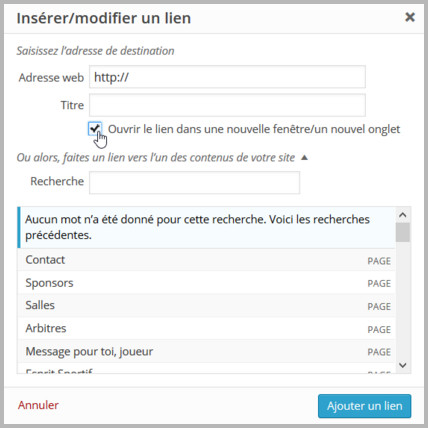Click the Ou alors, faites un lien toggle text

pos(156,157)
